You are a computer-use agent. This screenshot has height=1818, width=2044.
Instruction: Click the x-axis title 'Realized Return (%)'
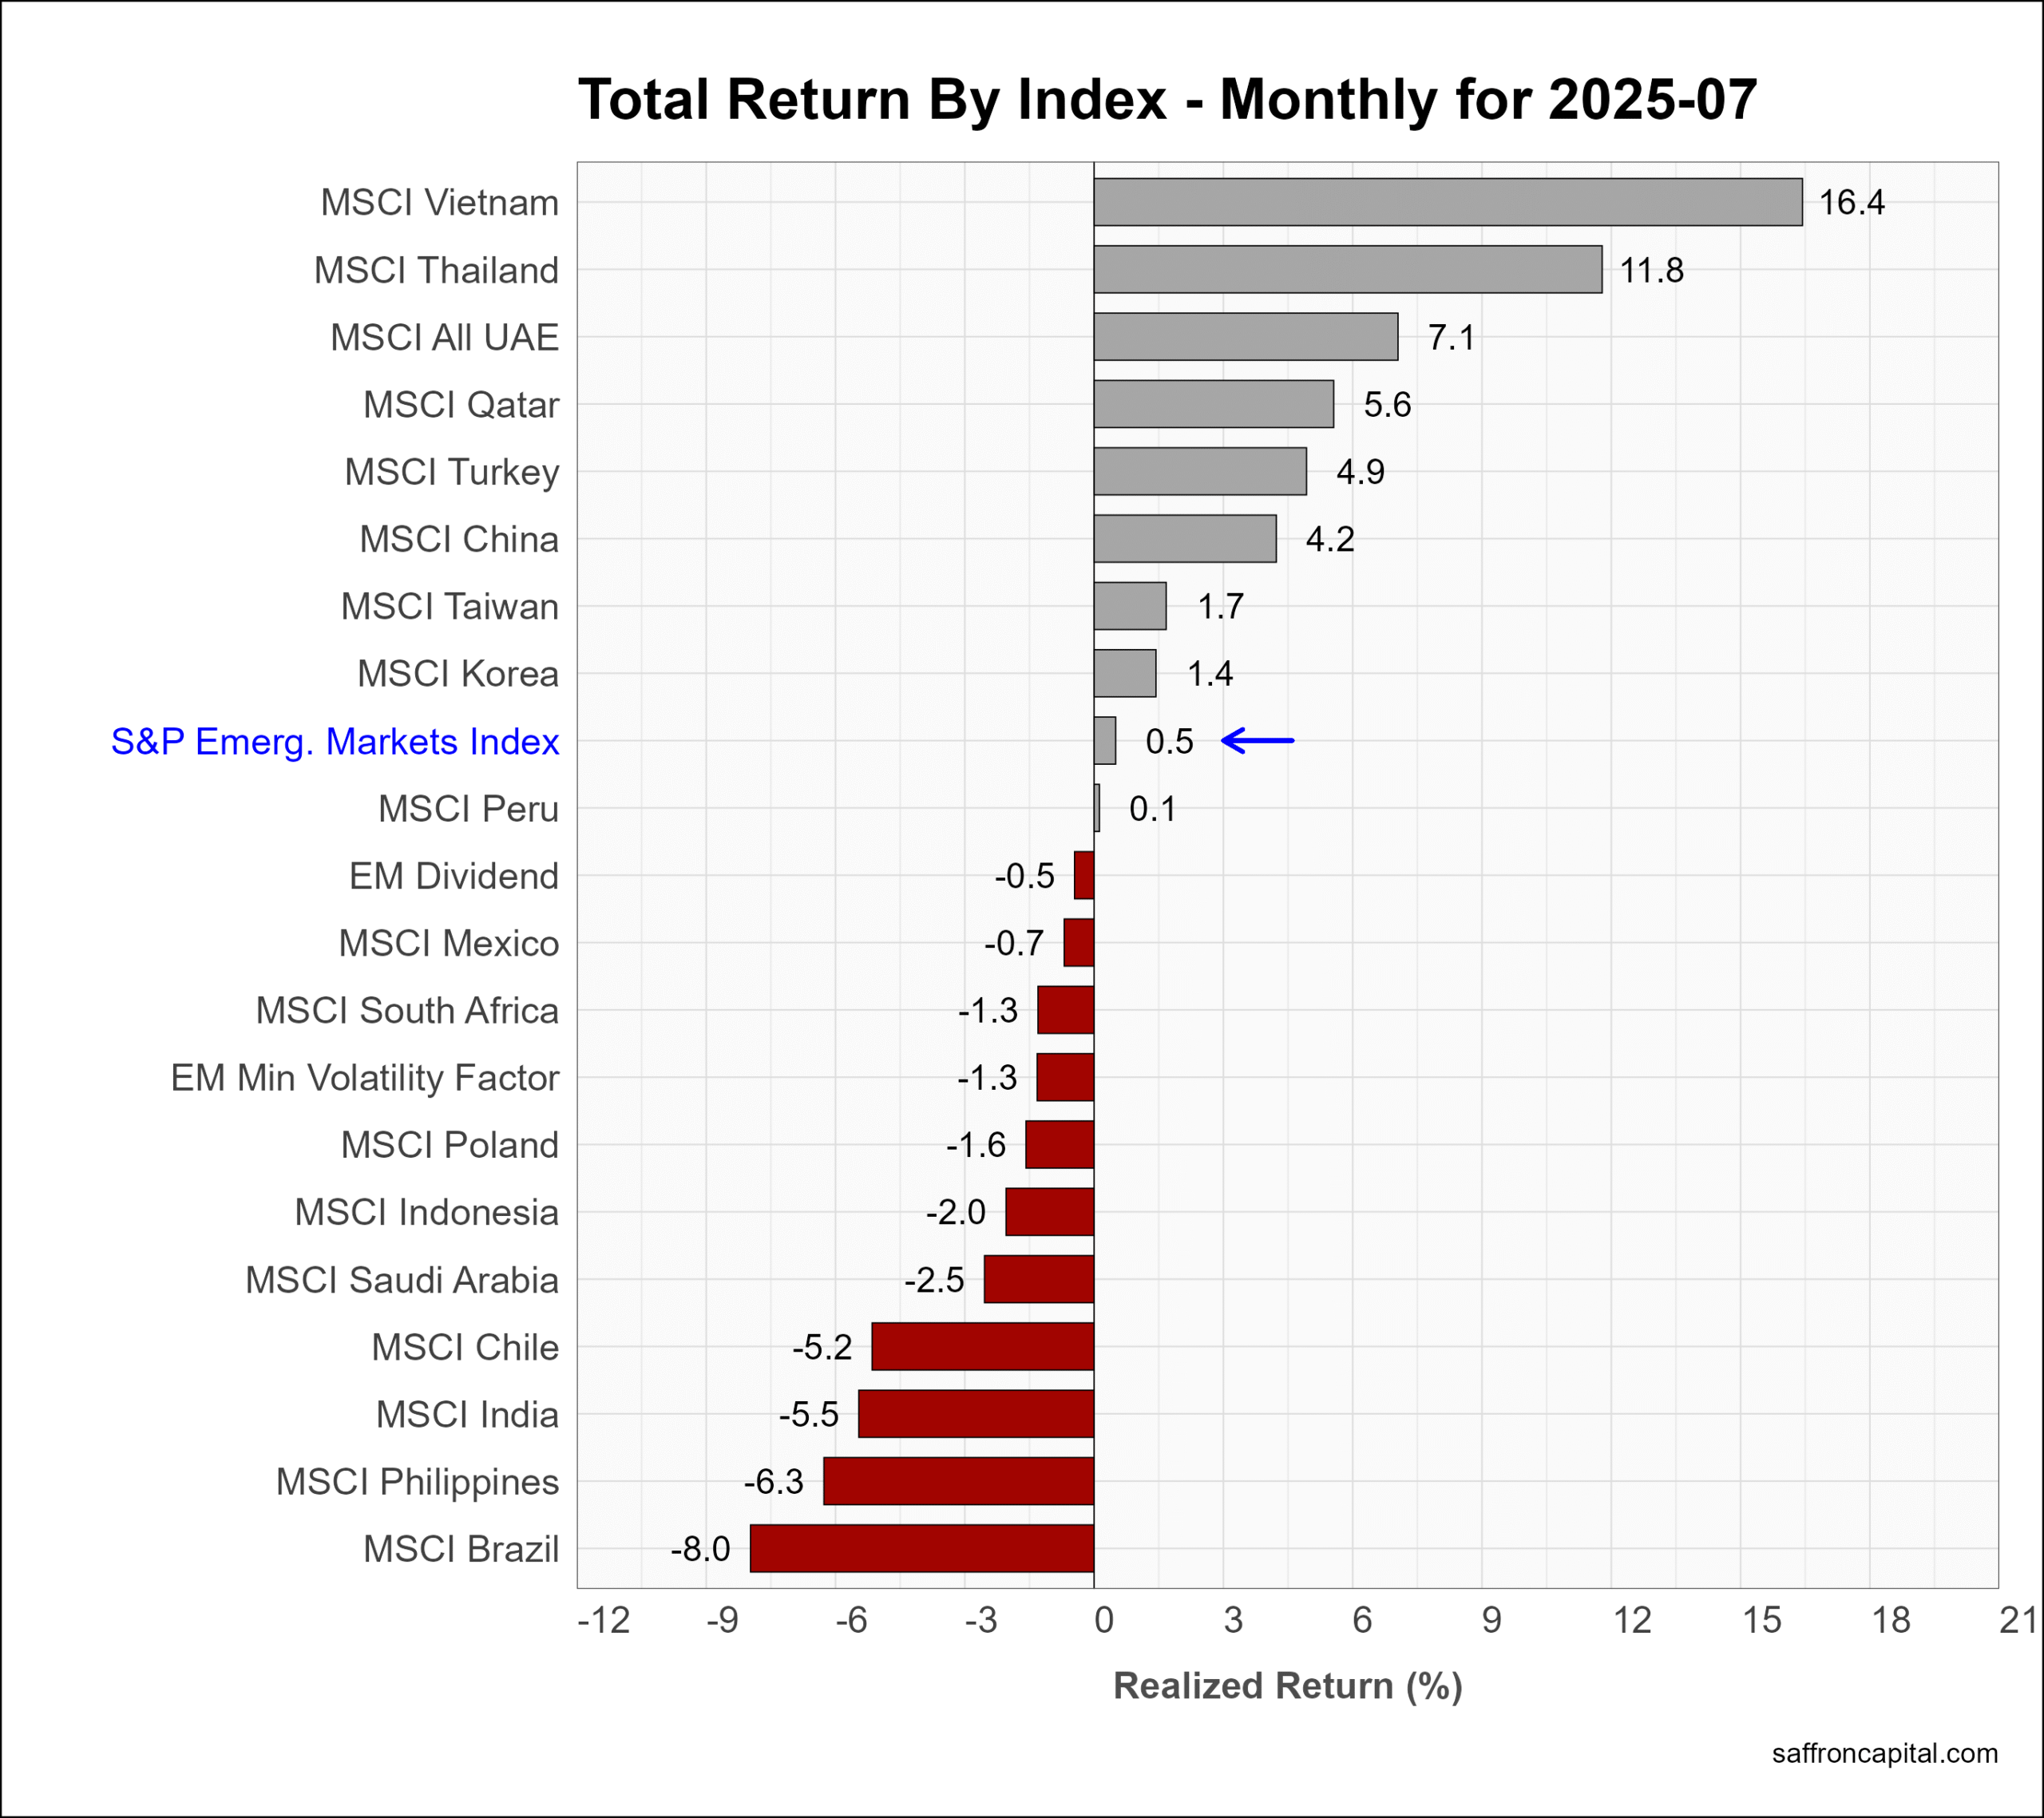[x=1288, y=1686]
